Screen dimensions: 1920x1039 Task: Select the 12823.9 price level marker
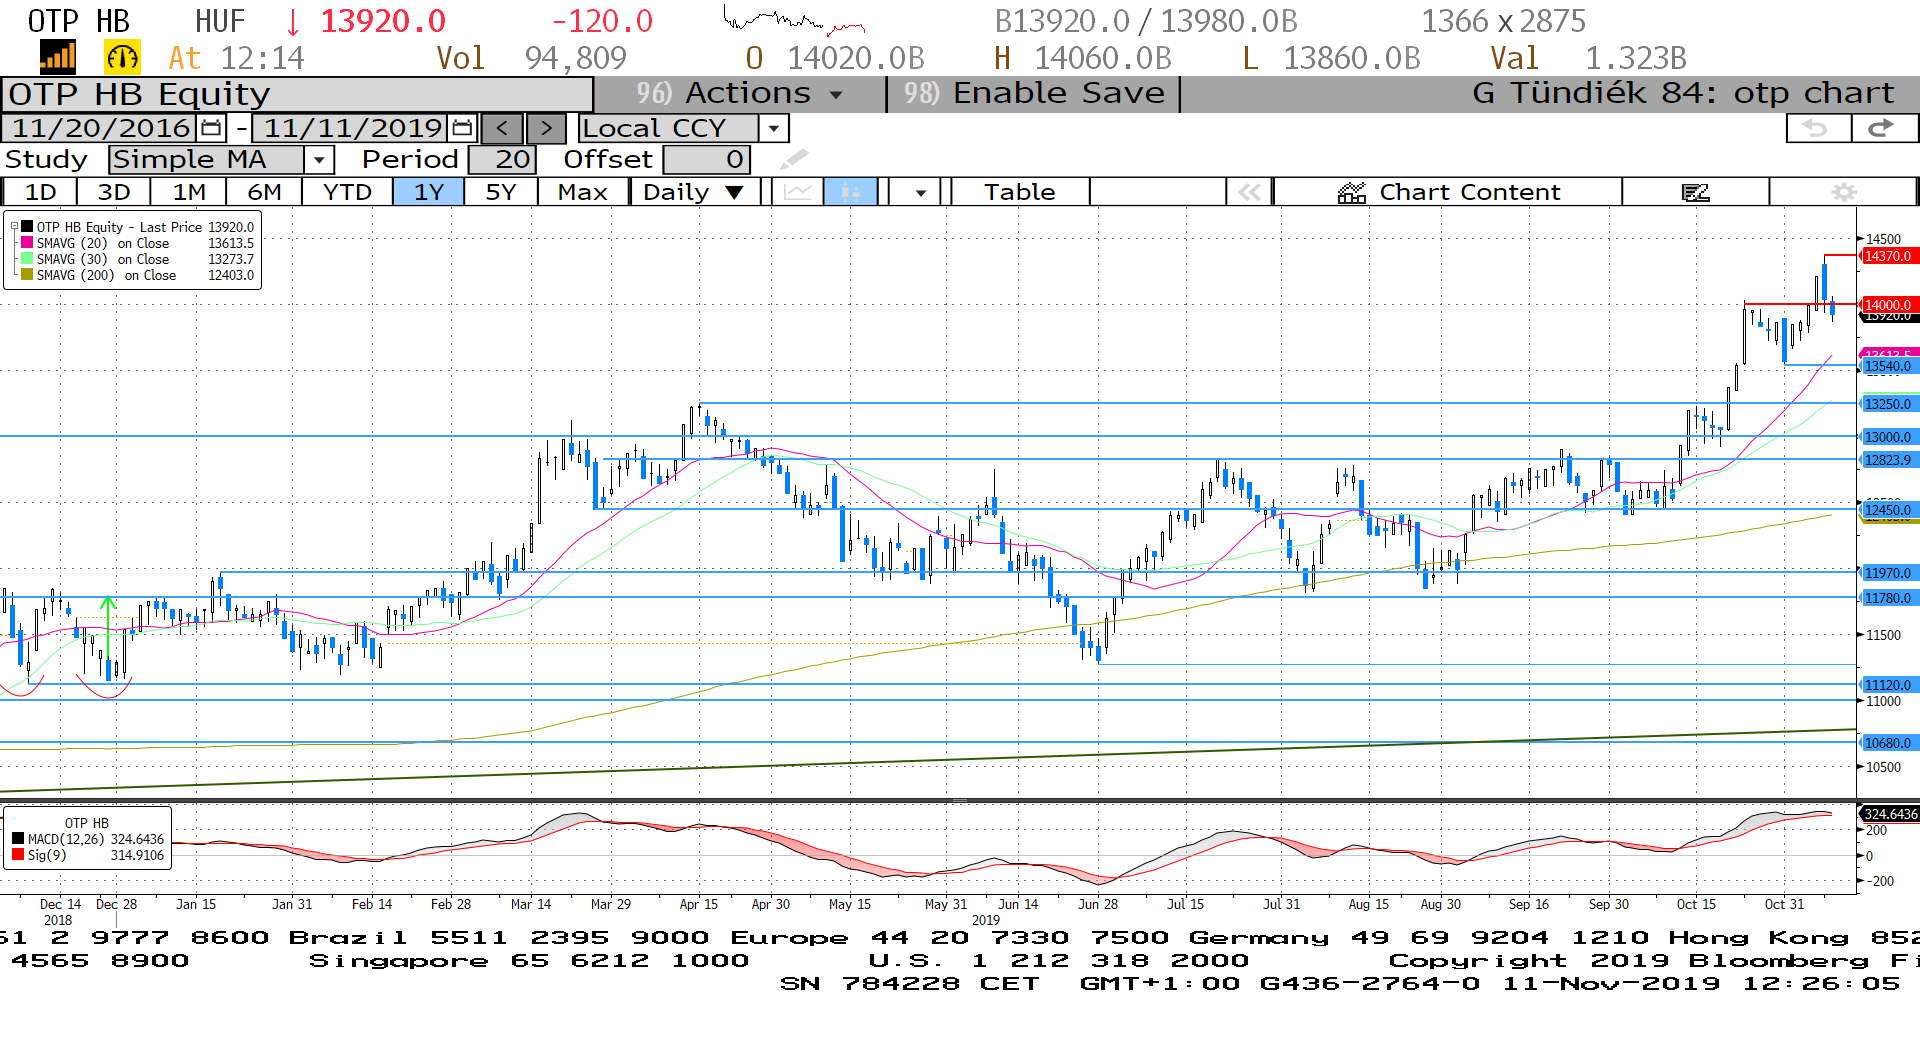coord(1888,460)
